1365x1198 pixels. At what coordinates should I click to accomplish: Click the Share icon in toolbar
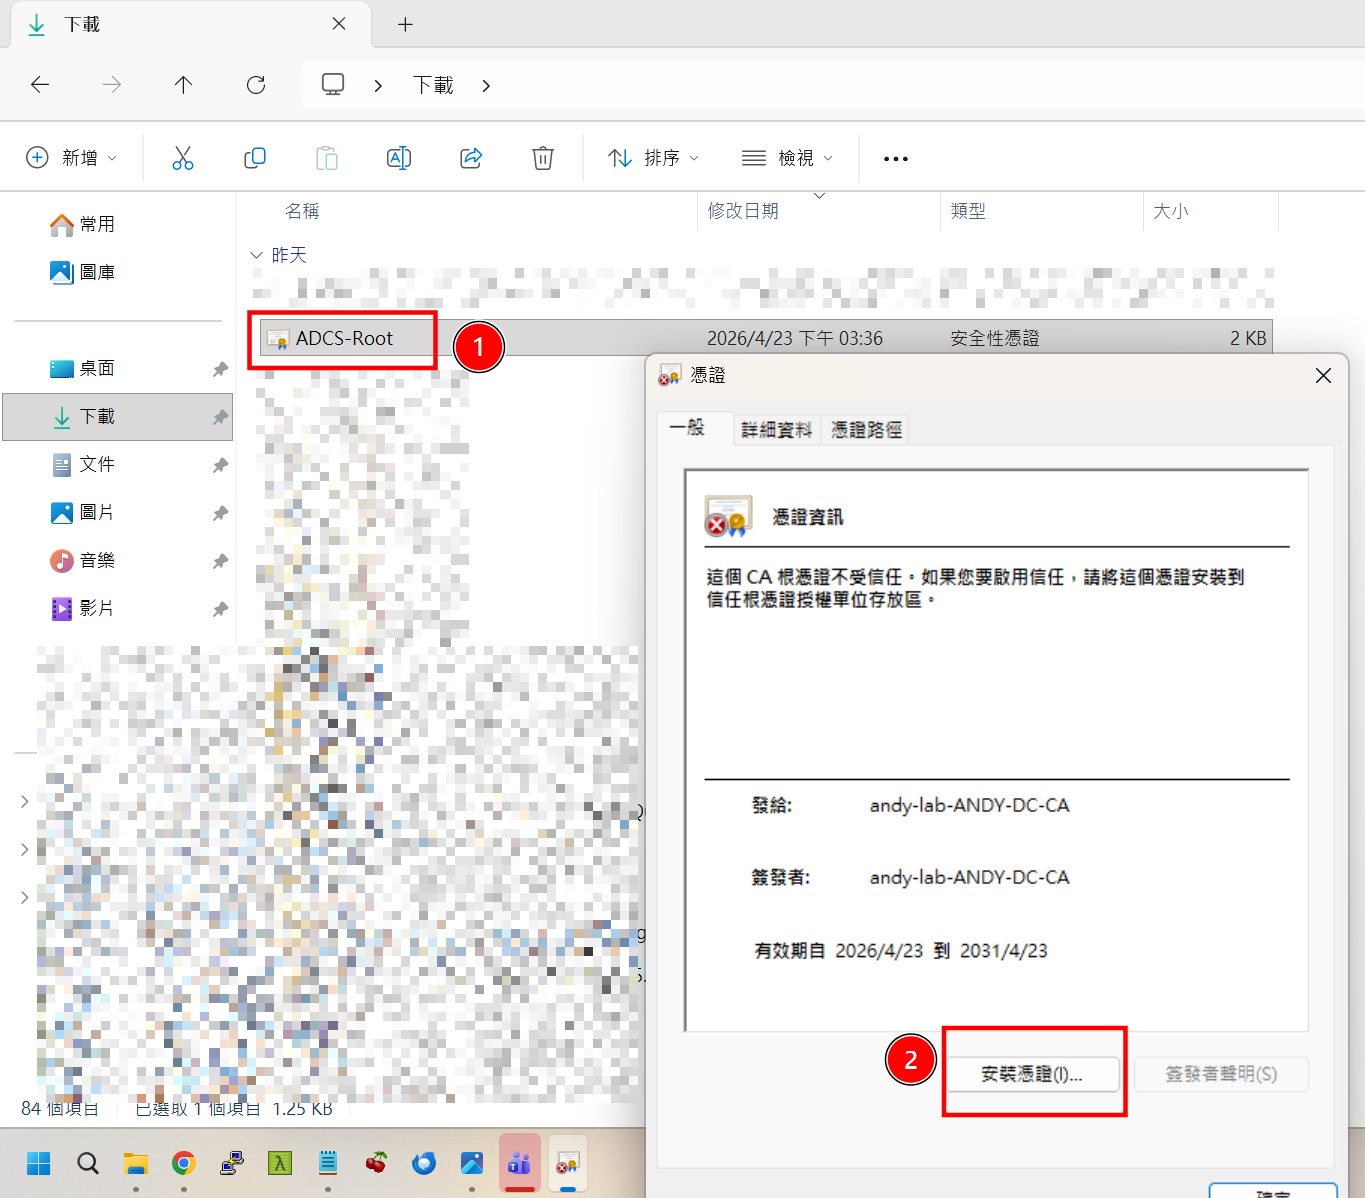pos(471,158)
